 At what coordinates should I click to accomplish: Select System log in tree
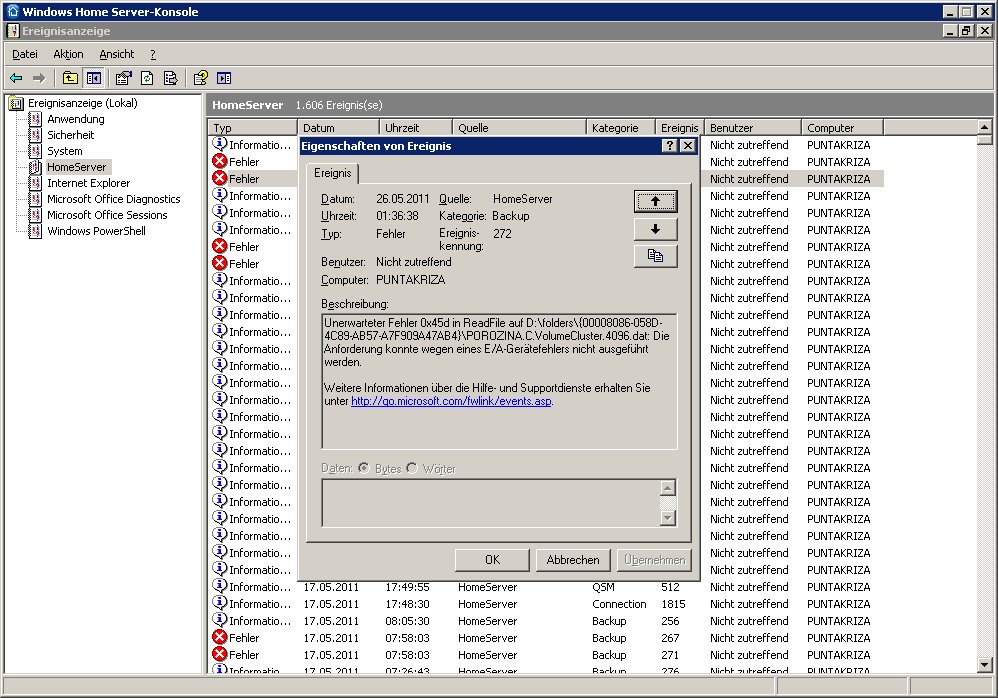[x=65, y=151]
